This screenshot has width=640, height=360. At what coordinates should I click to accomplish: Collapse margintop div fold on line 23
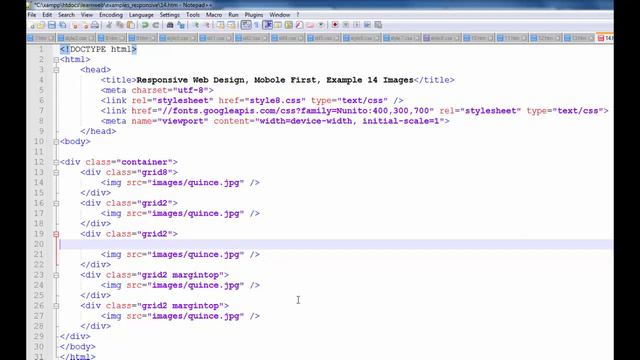tap(56, 275)
